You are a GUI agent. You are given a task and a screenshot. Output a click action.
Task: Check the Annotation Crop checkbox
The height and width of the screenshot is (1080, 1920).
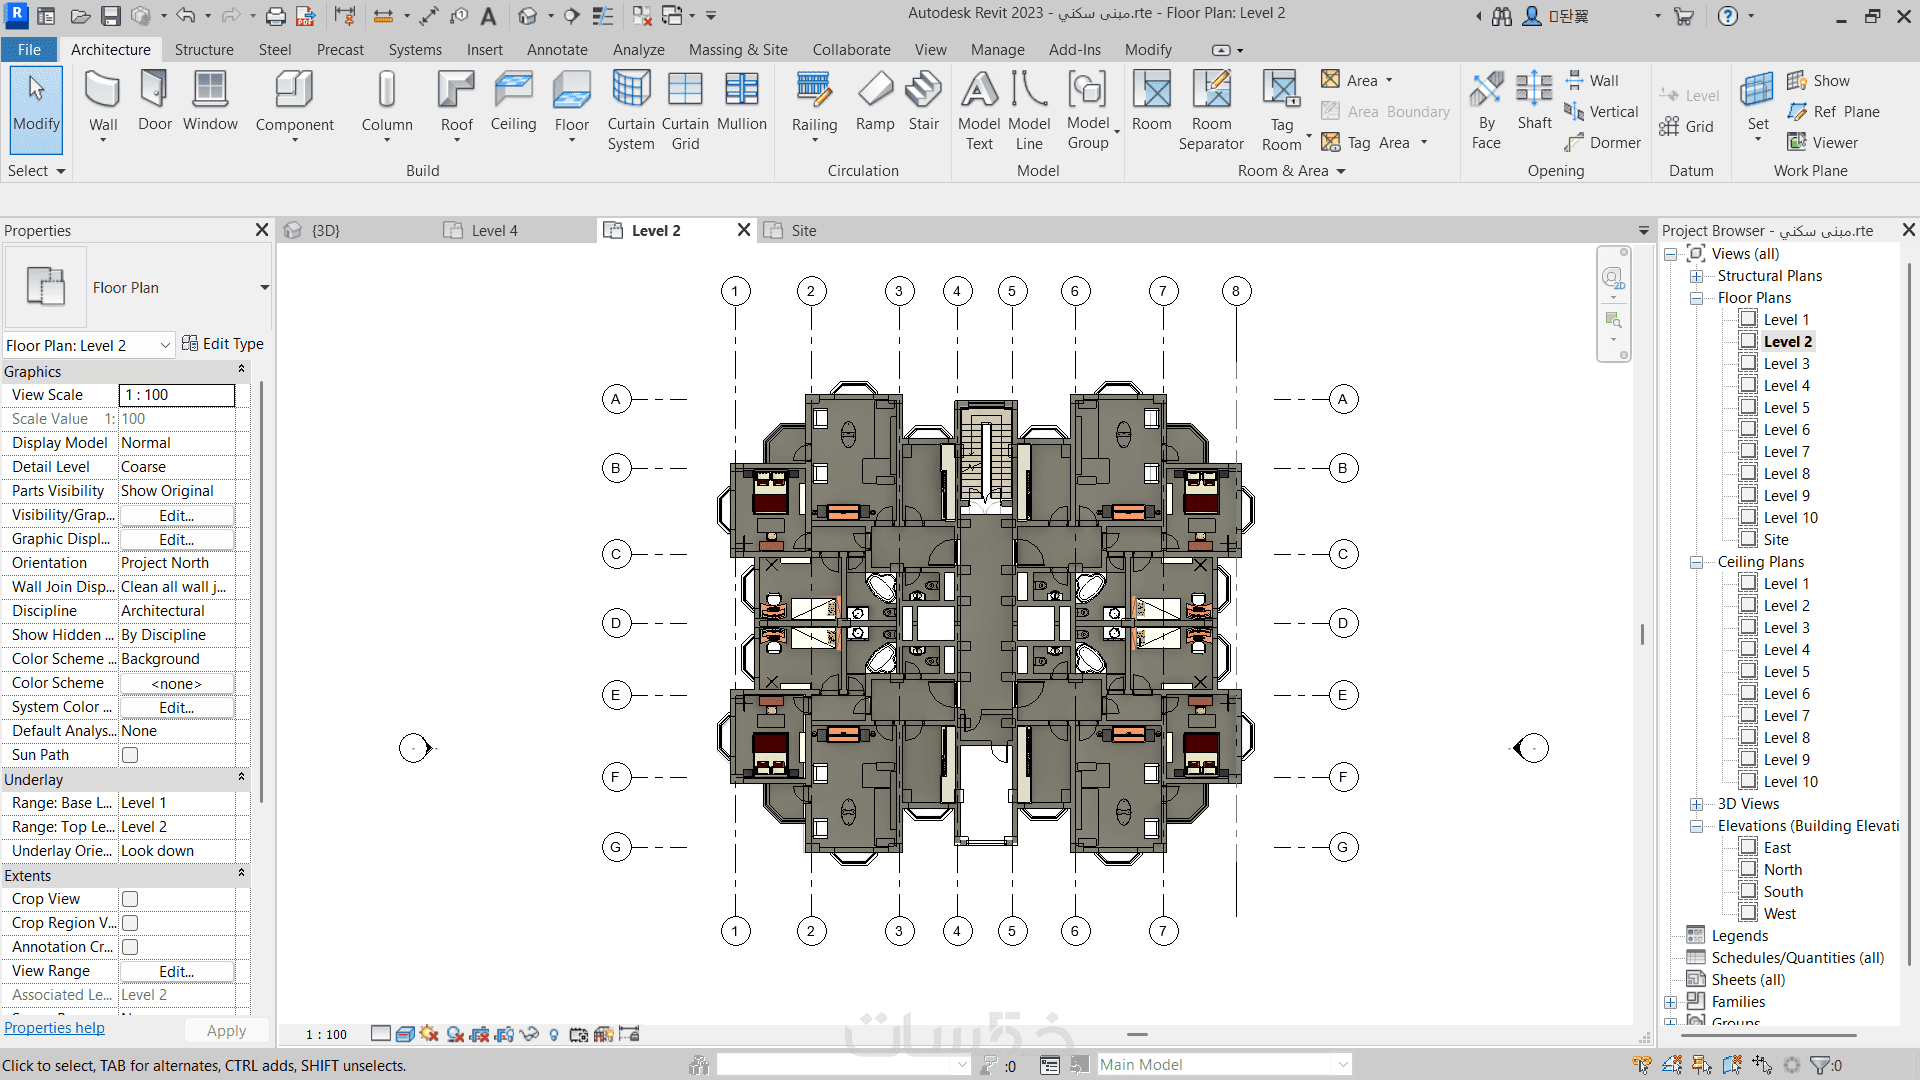pyautogui.click(x=130, y=947)
